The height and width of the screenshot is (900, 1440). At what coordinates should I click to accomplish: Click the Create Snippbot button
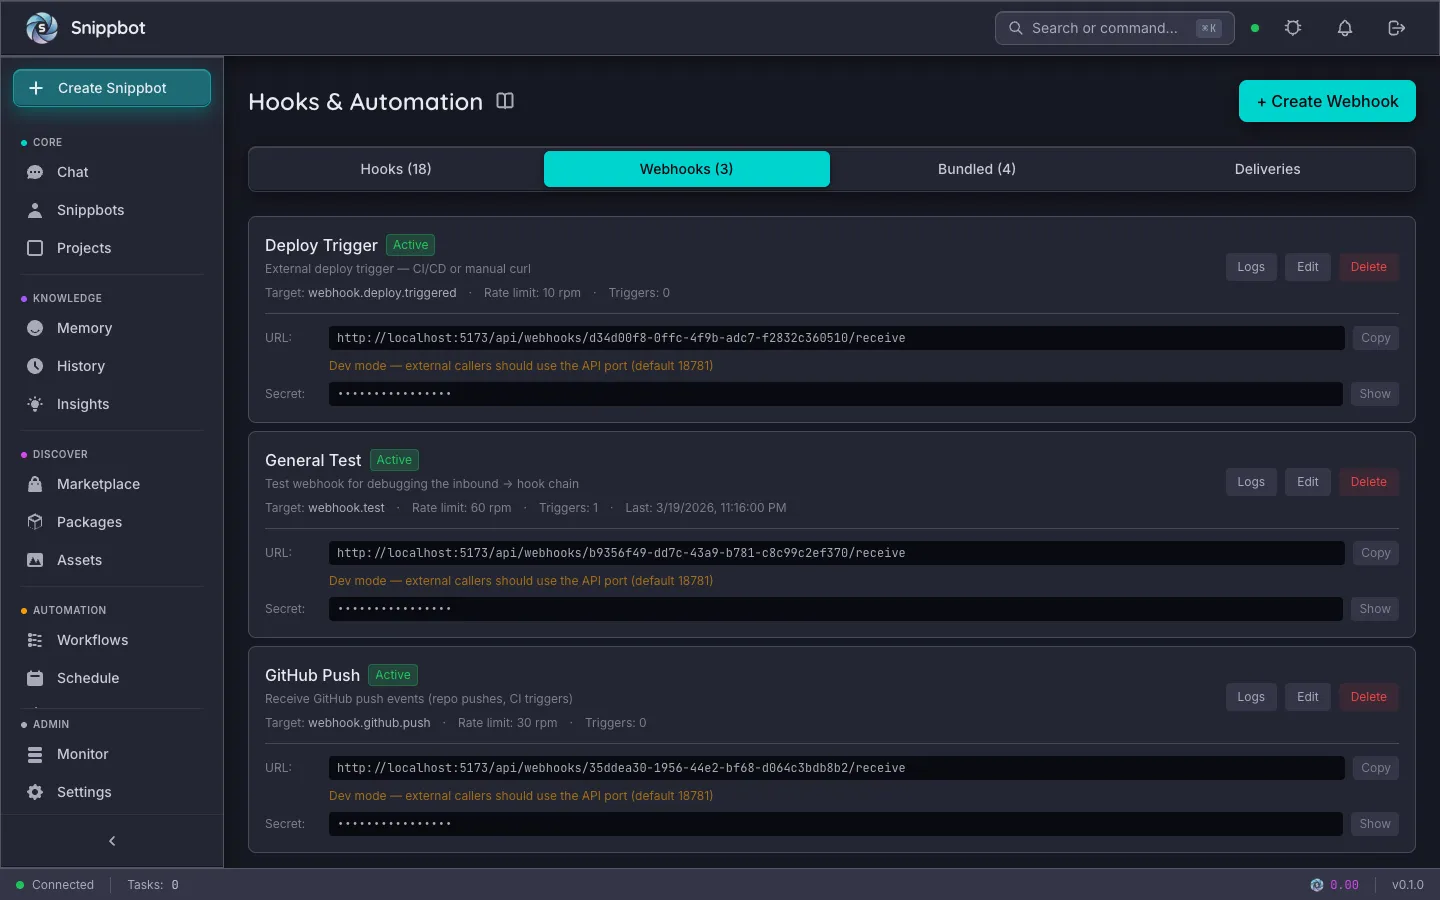[112, 88]
